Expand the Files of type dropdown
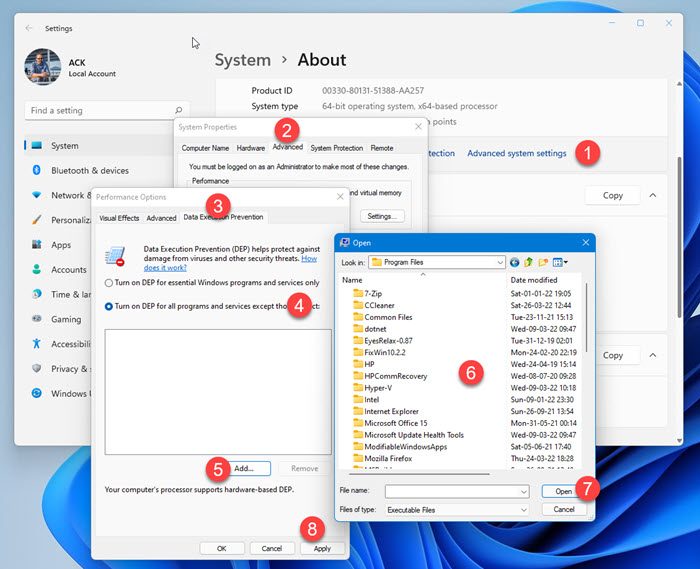Image resolution: width=700 pixels, height=569 pixels. click(523, 509)
